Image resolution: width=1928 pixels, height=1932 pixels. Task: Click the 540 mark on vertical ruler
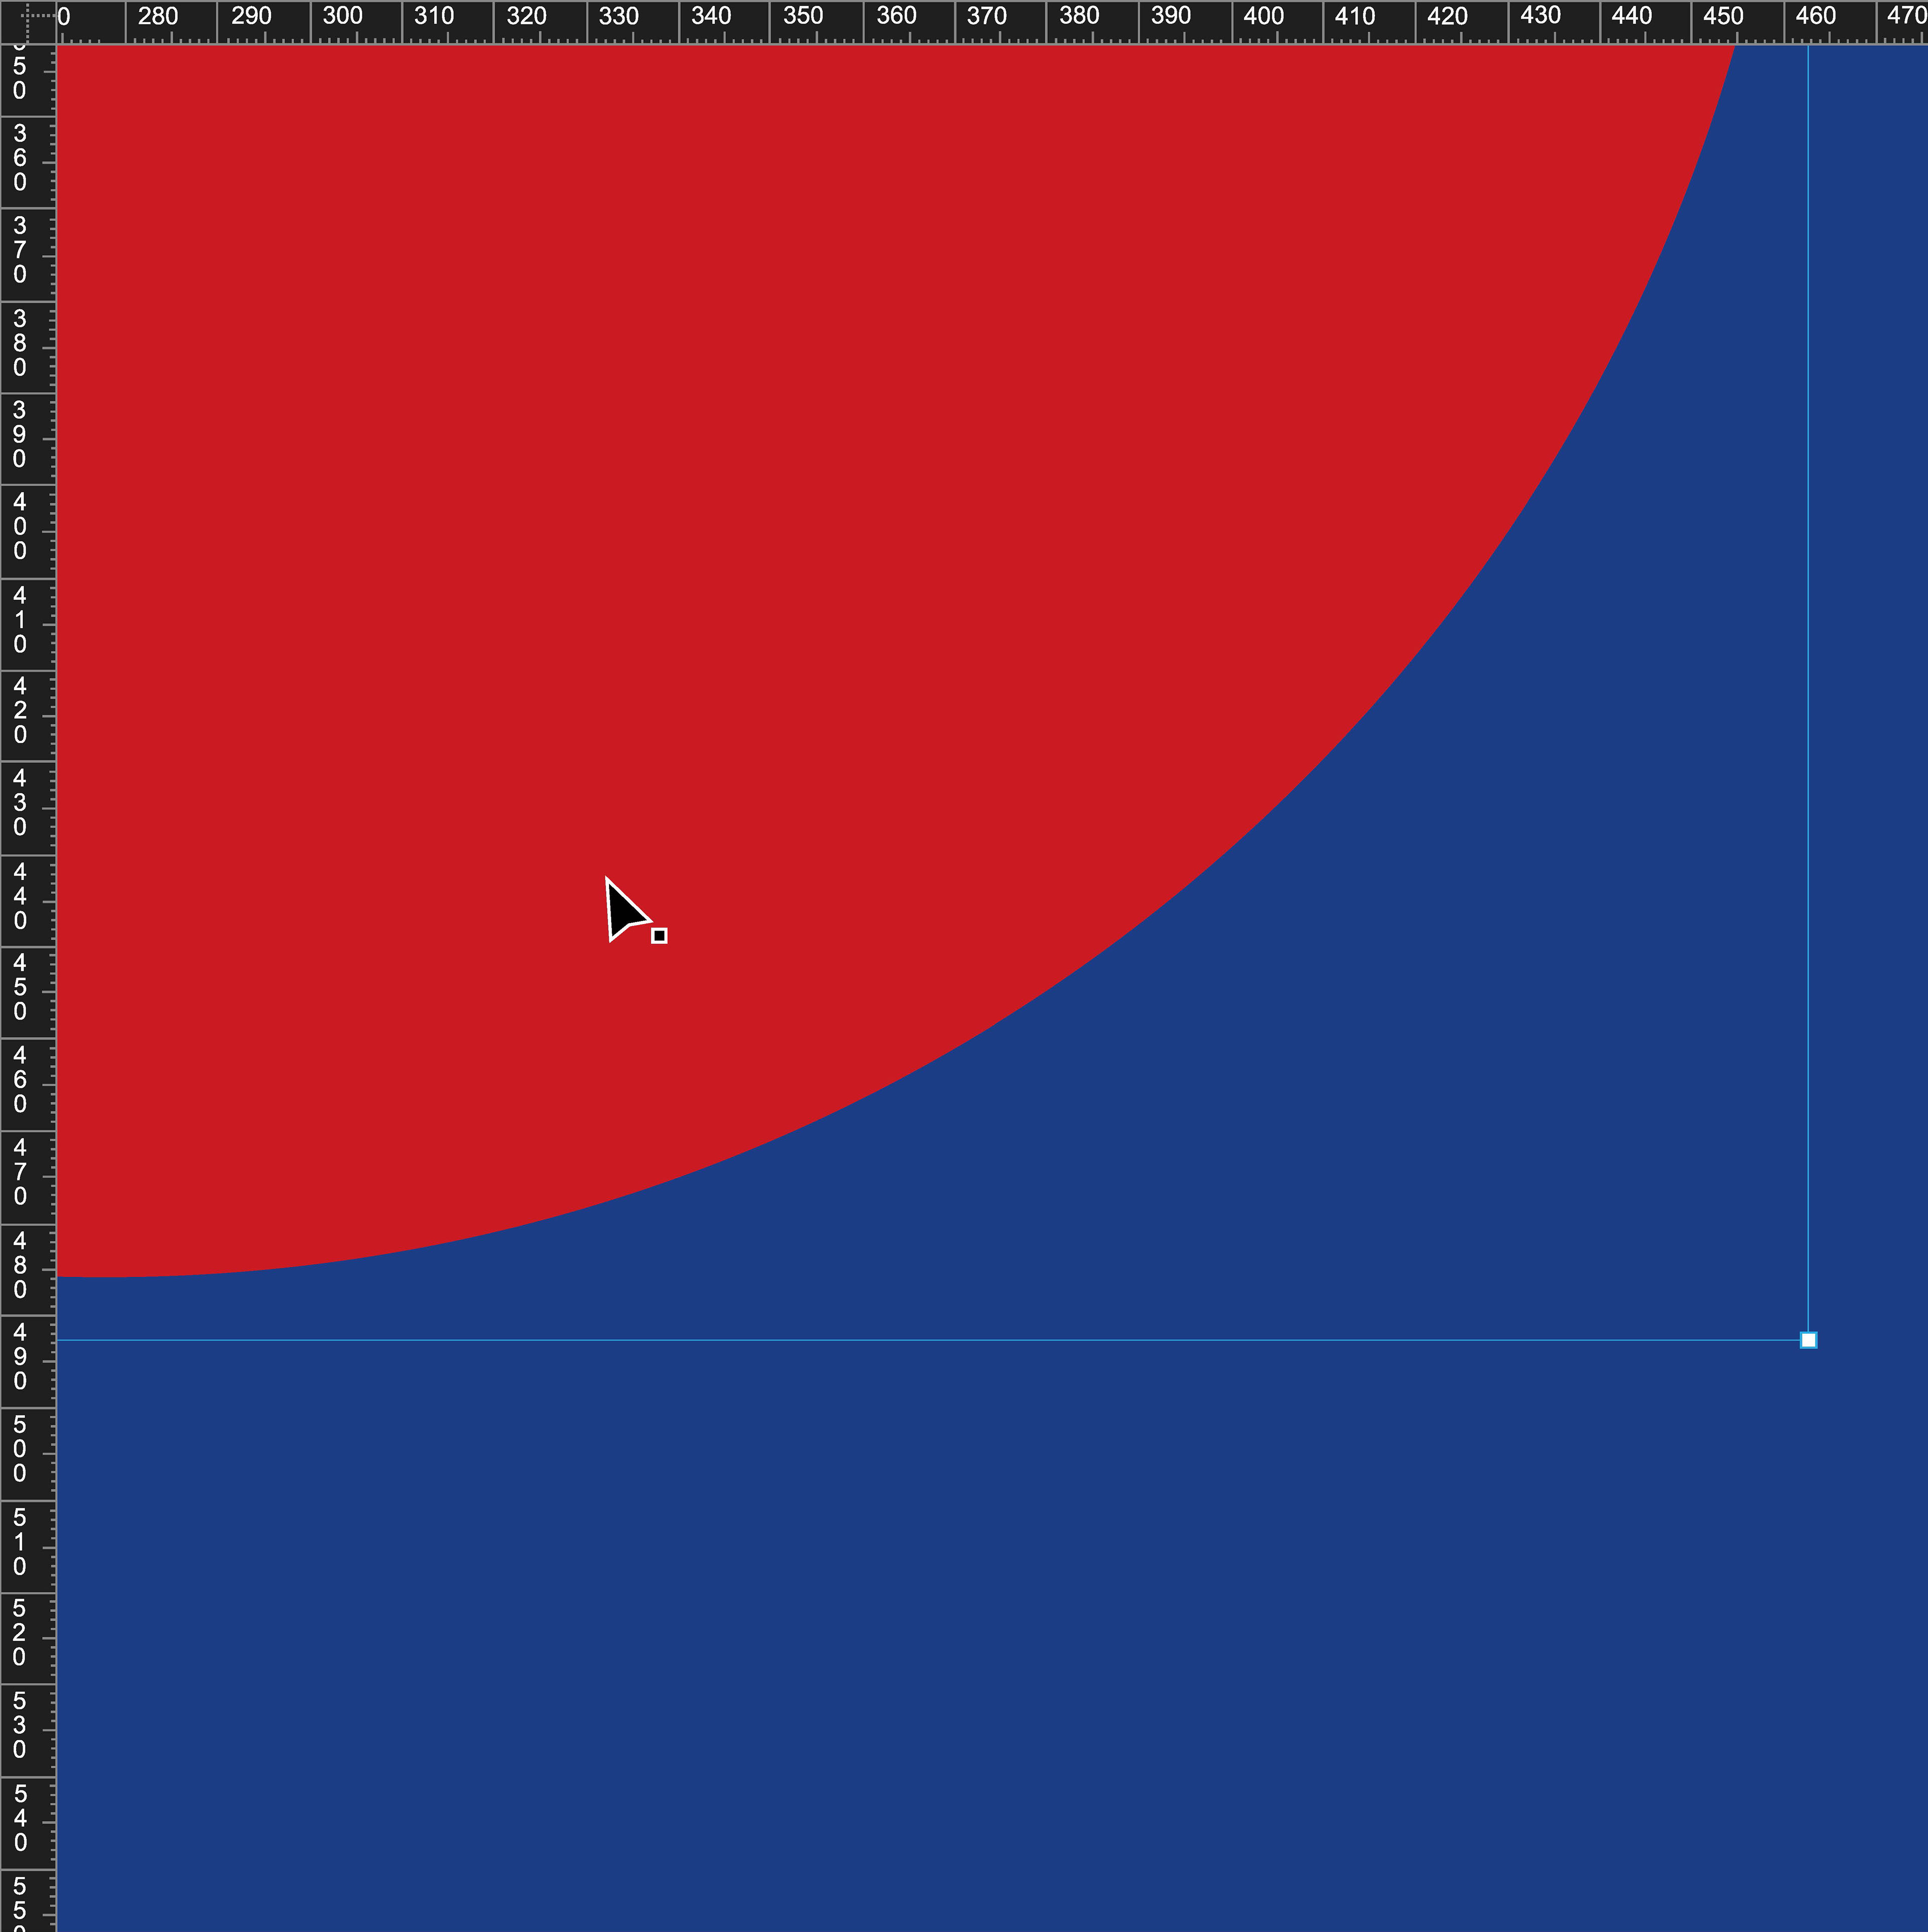coord(20,1817)
